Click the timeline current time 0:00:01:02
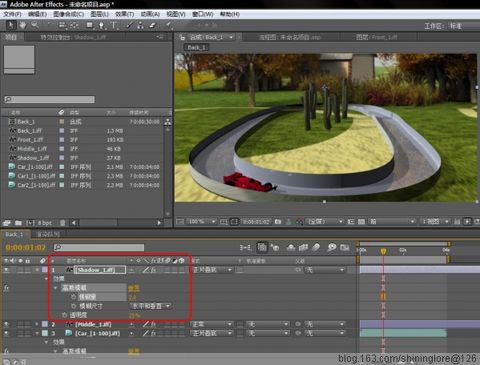This screenshot has width=480, height=365. point(25,247)
